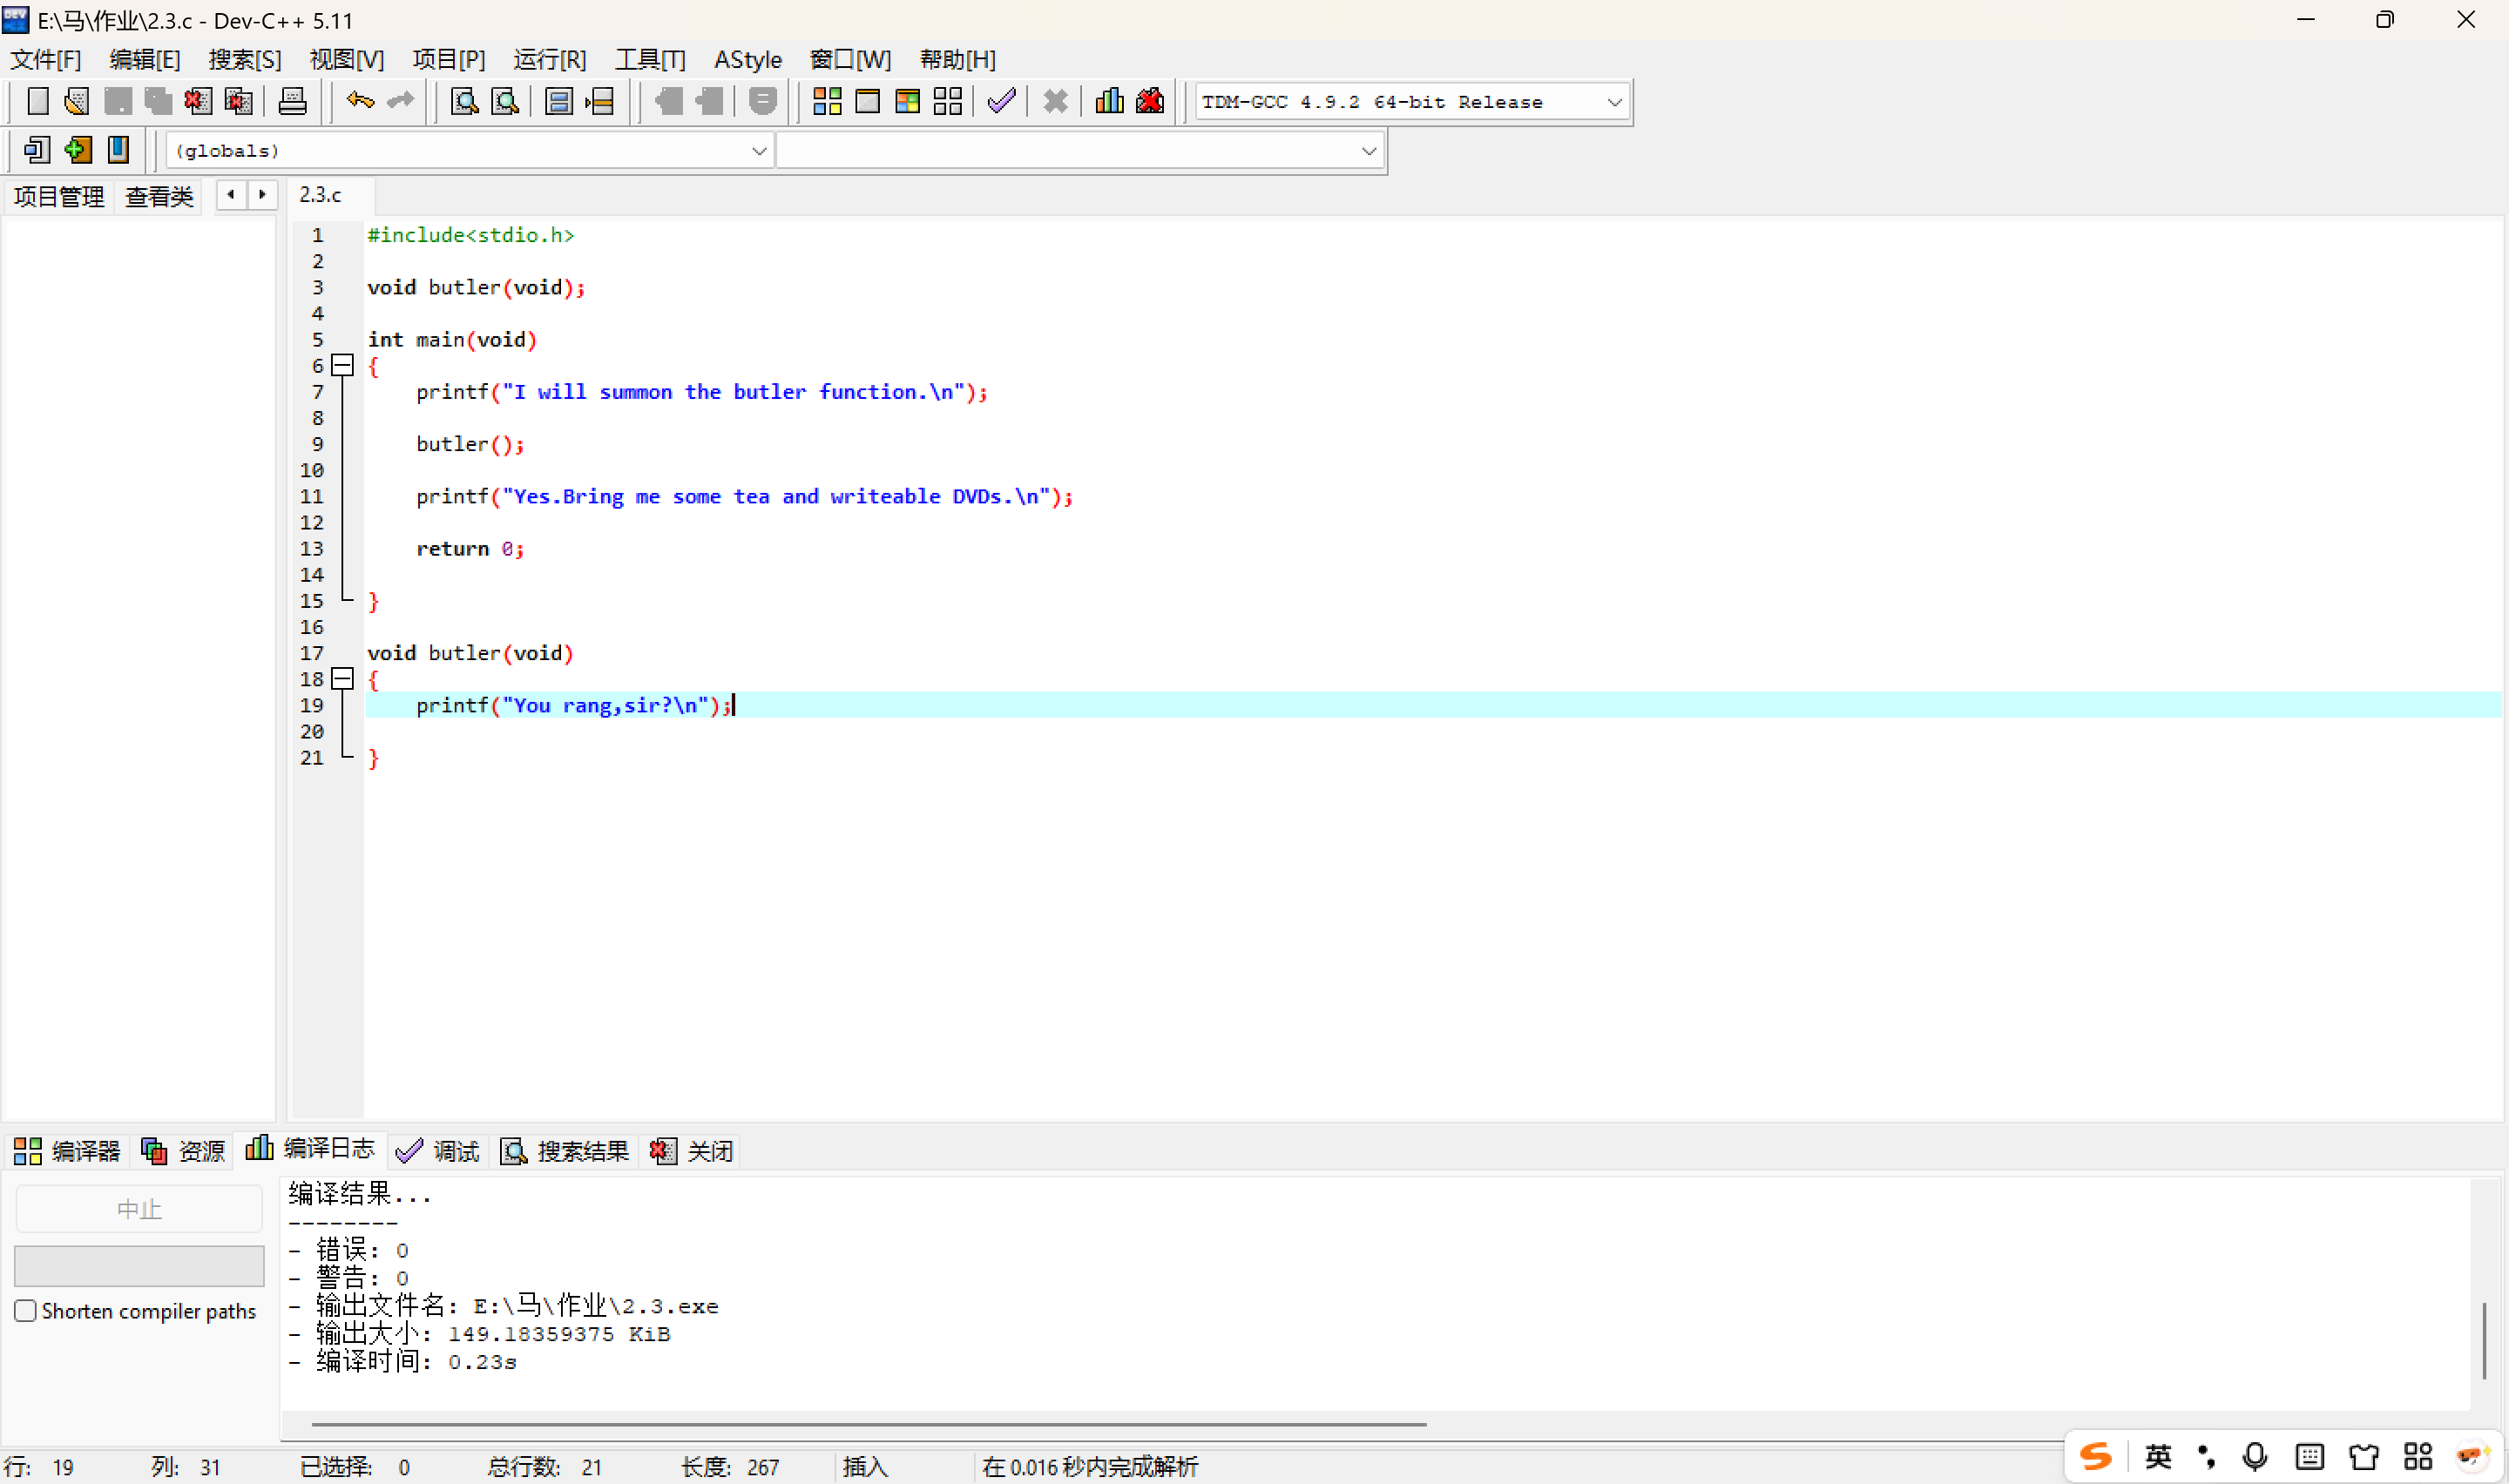Click the Compile & Run icon
The height and width of the screenshot is (1484, 2509).
tap(907, 101)
